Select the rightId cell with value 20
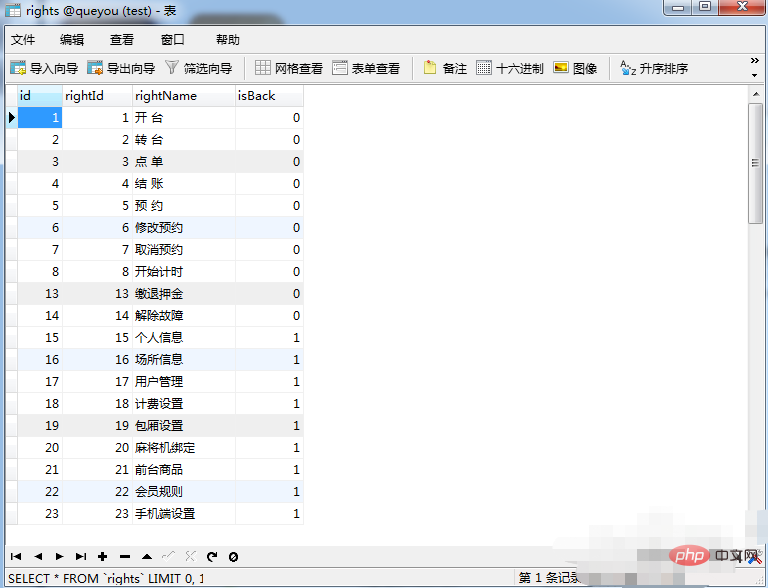768x588 pixels. click(97, 448)
